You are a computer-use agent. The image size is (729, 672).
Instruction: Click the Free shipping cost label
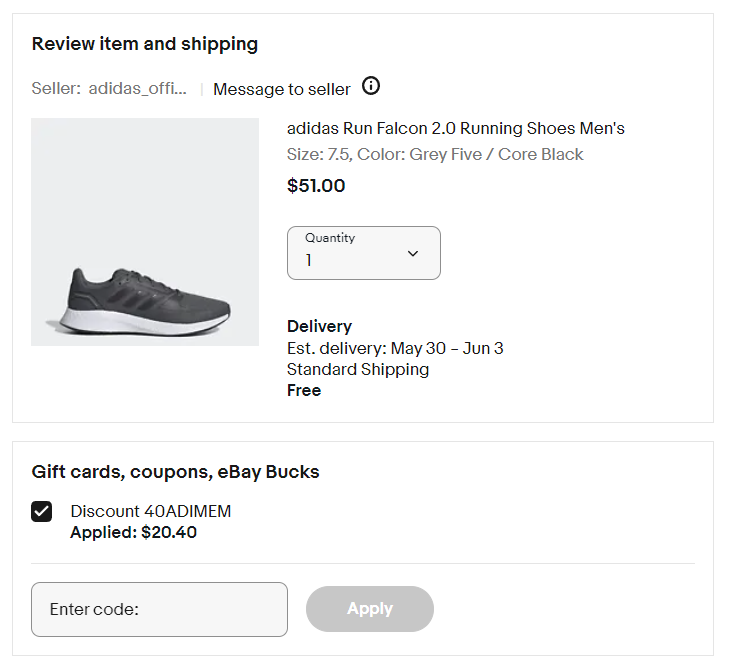click(x=304, y=390)
